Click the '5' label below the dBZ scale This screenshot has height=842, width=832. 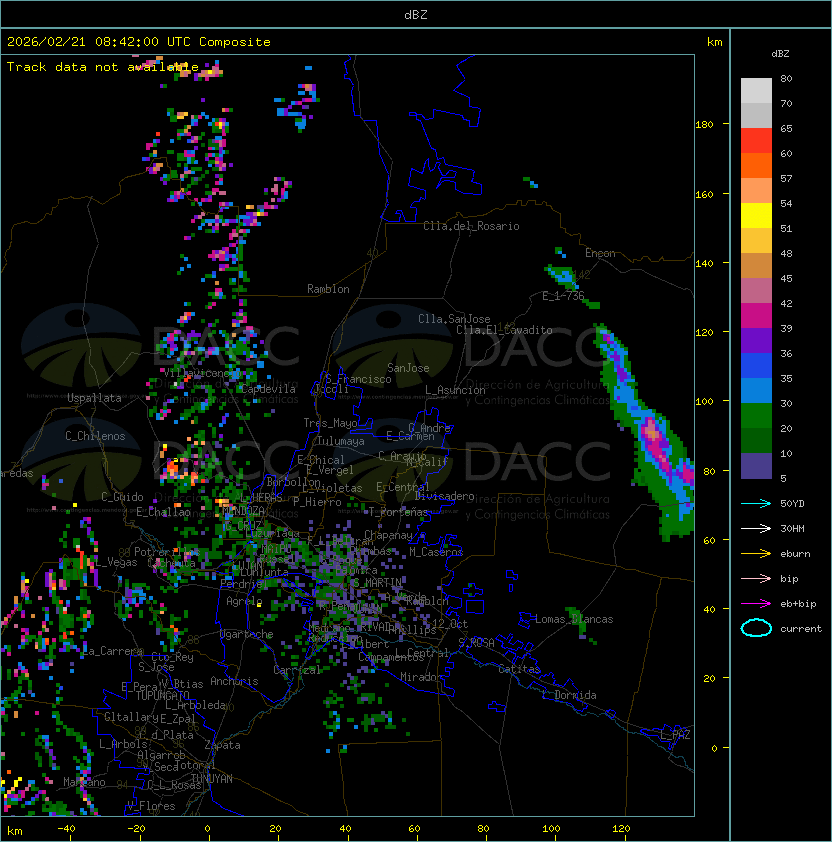[784, 478]
